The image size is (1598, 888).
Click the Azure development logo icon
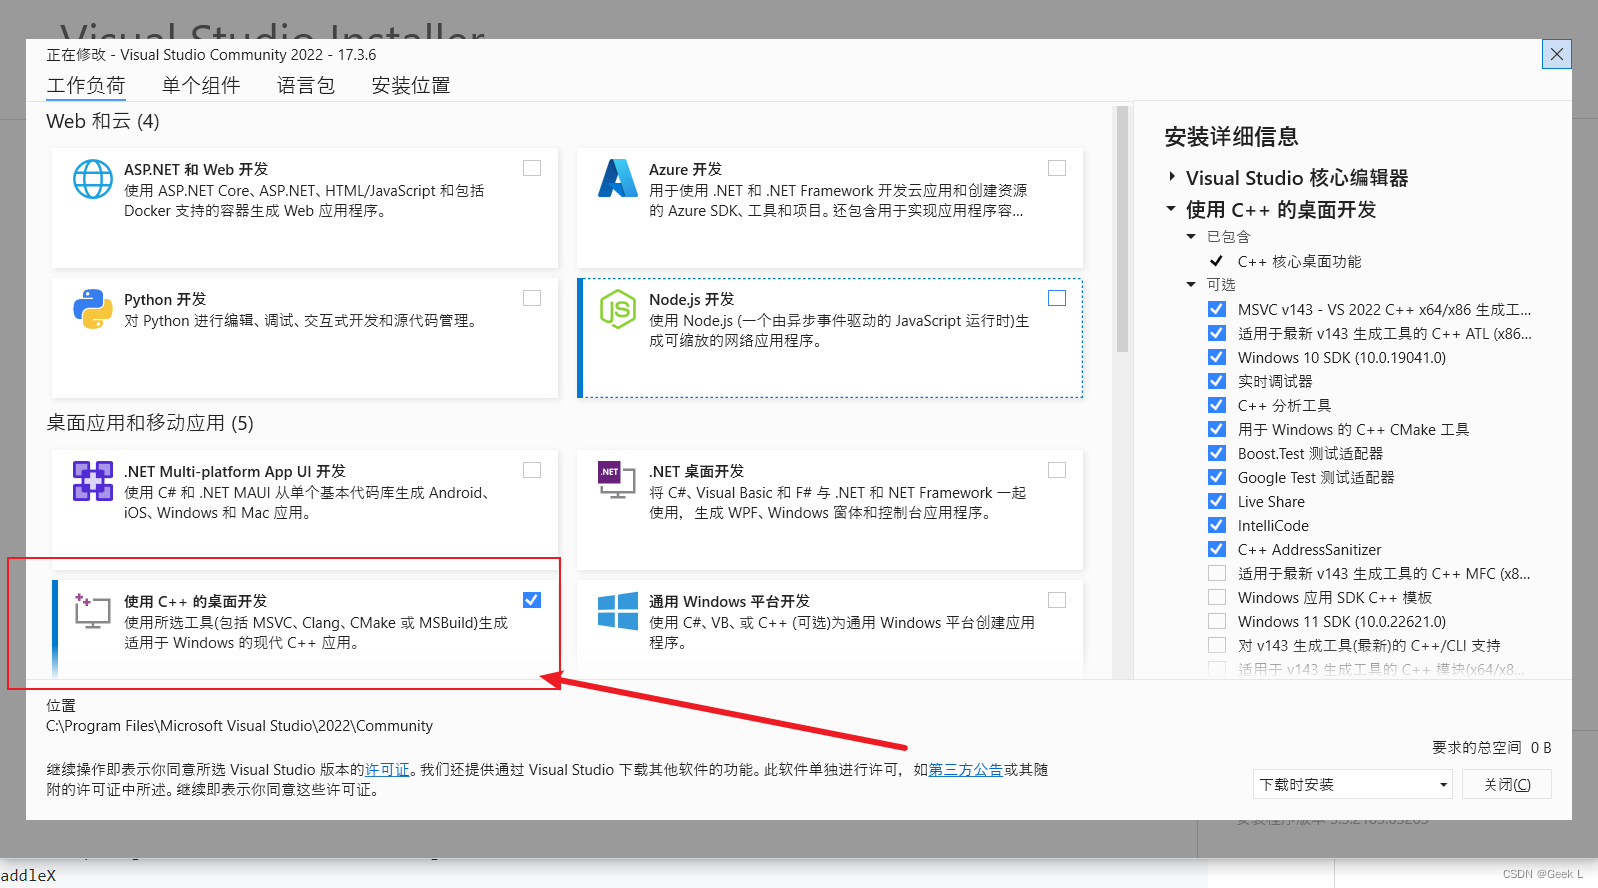(618, 179)
